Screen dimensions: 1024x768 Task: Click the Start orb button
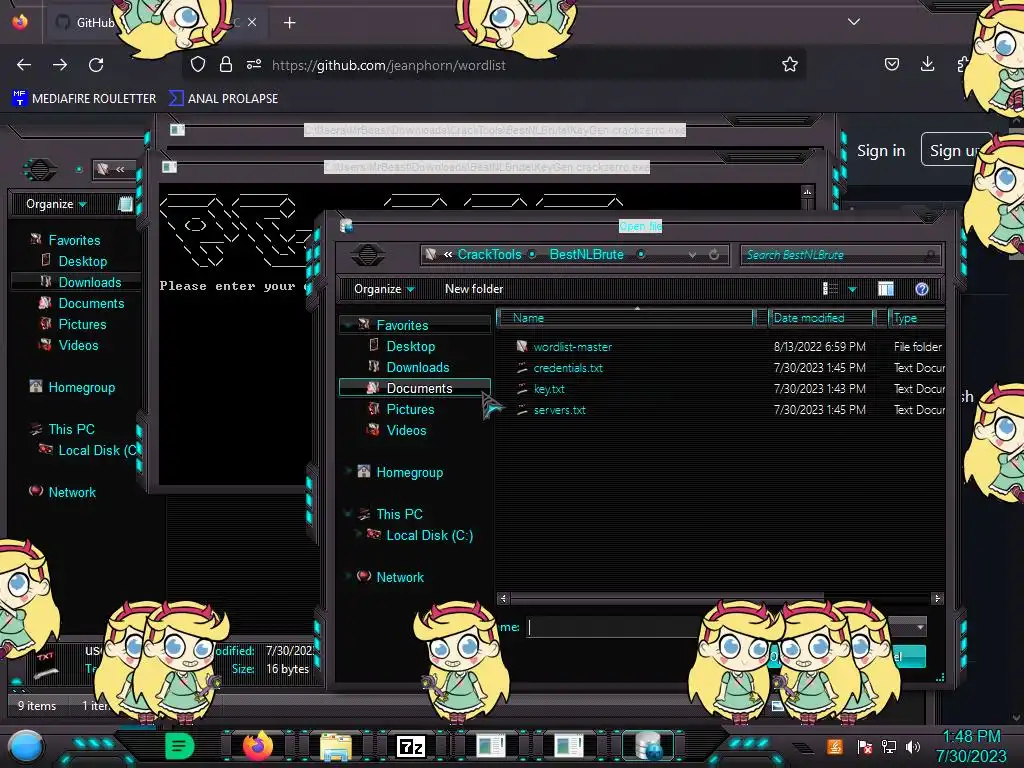25,746
